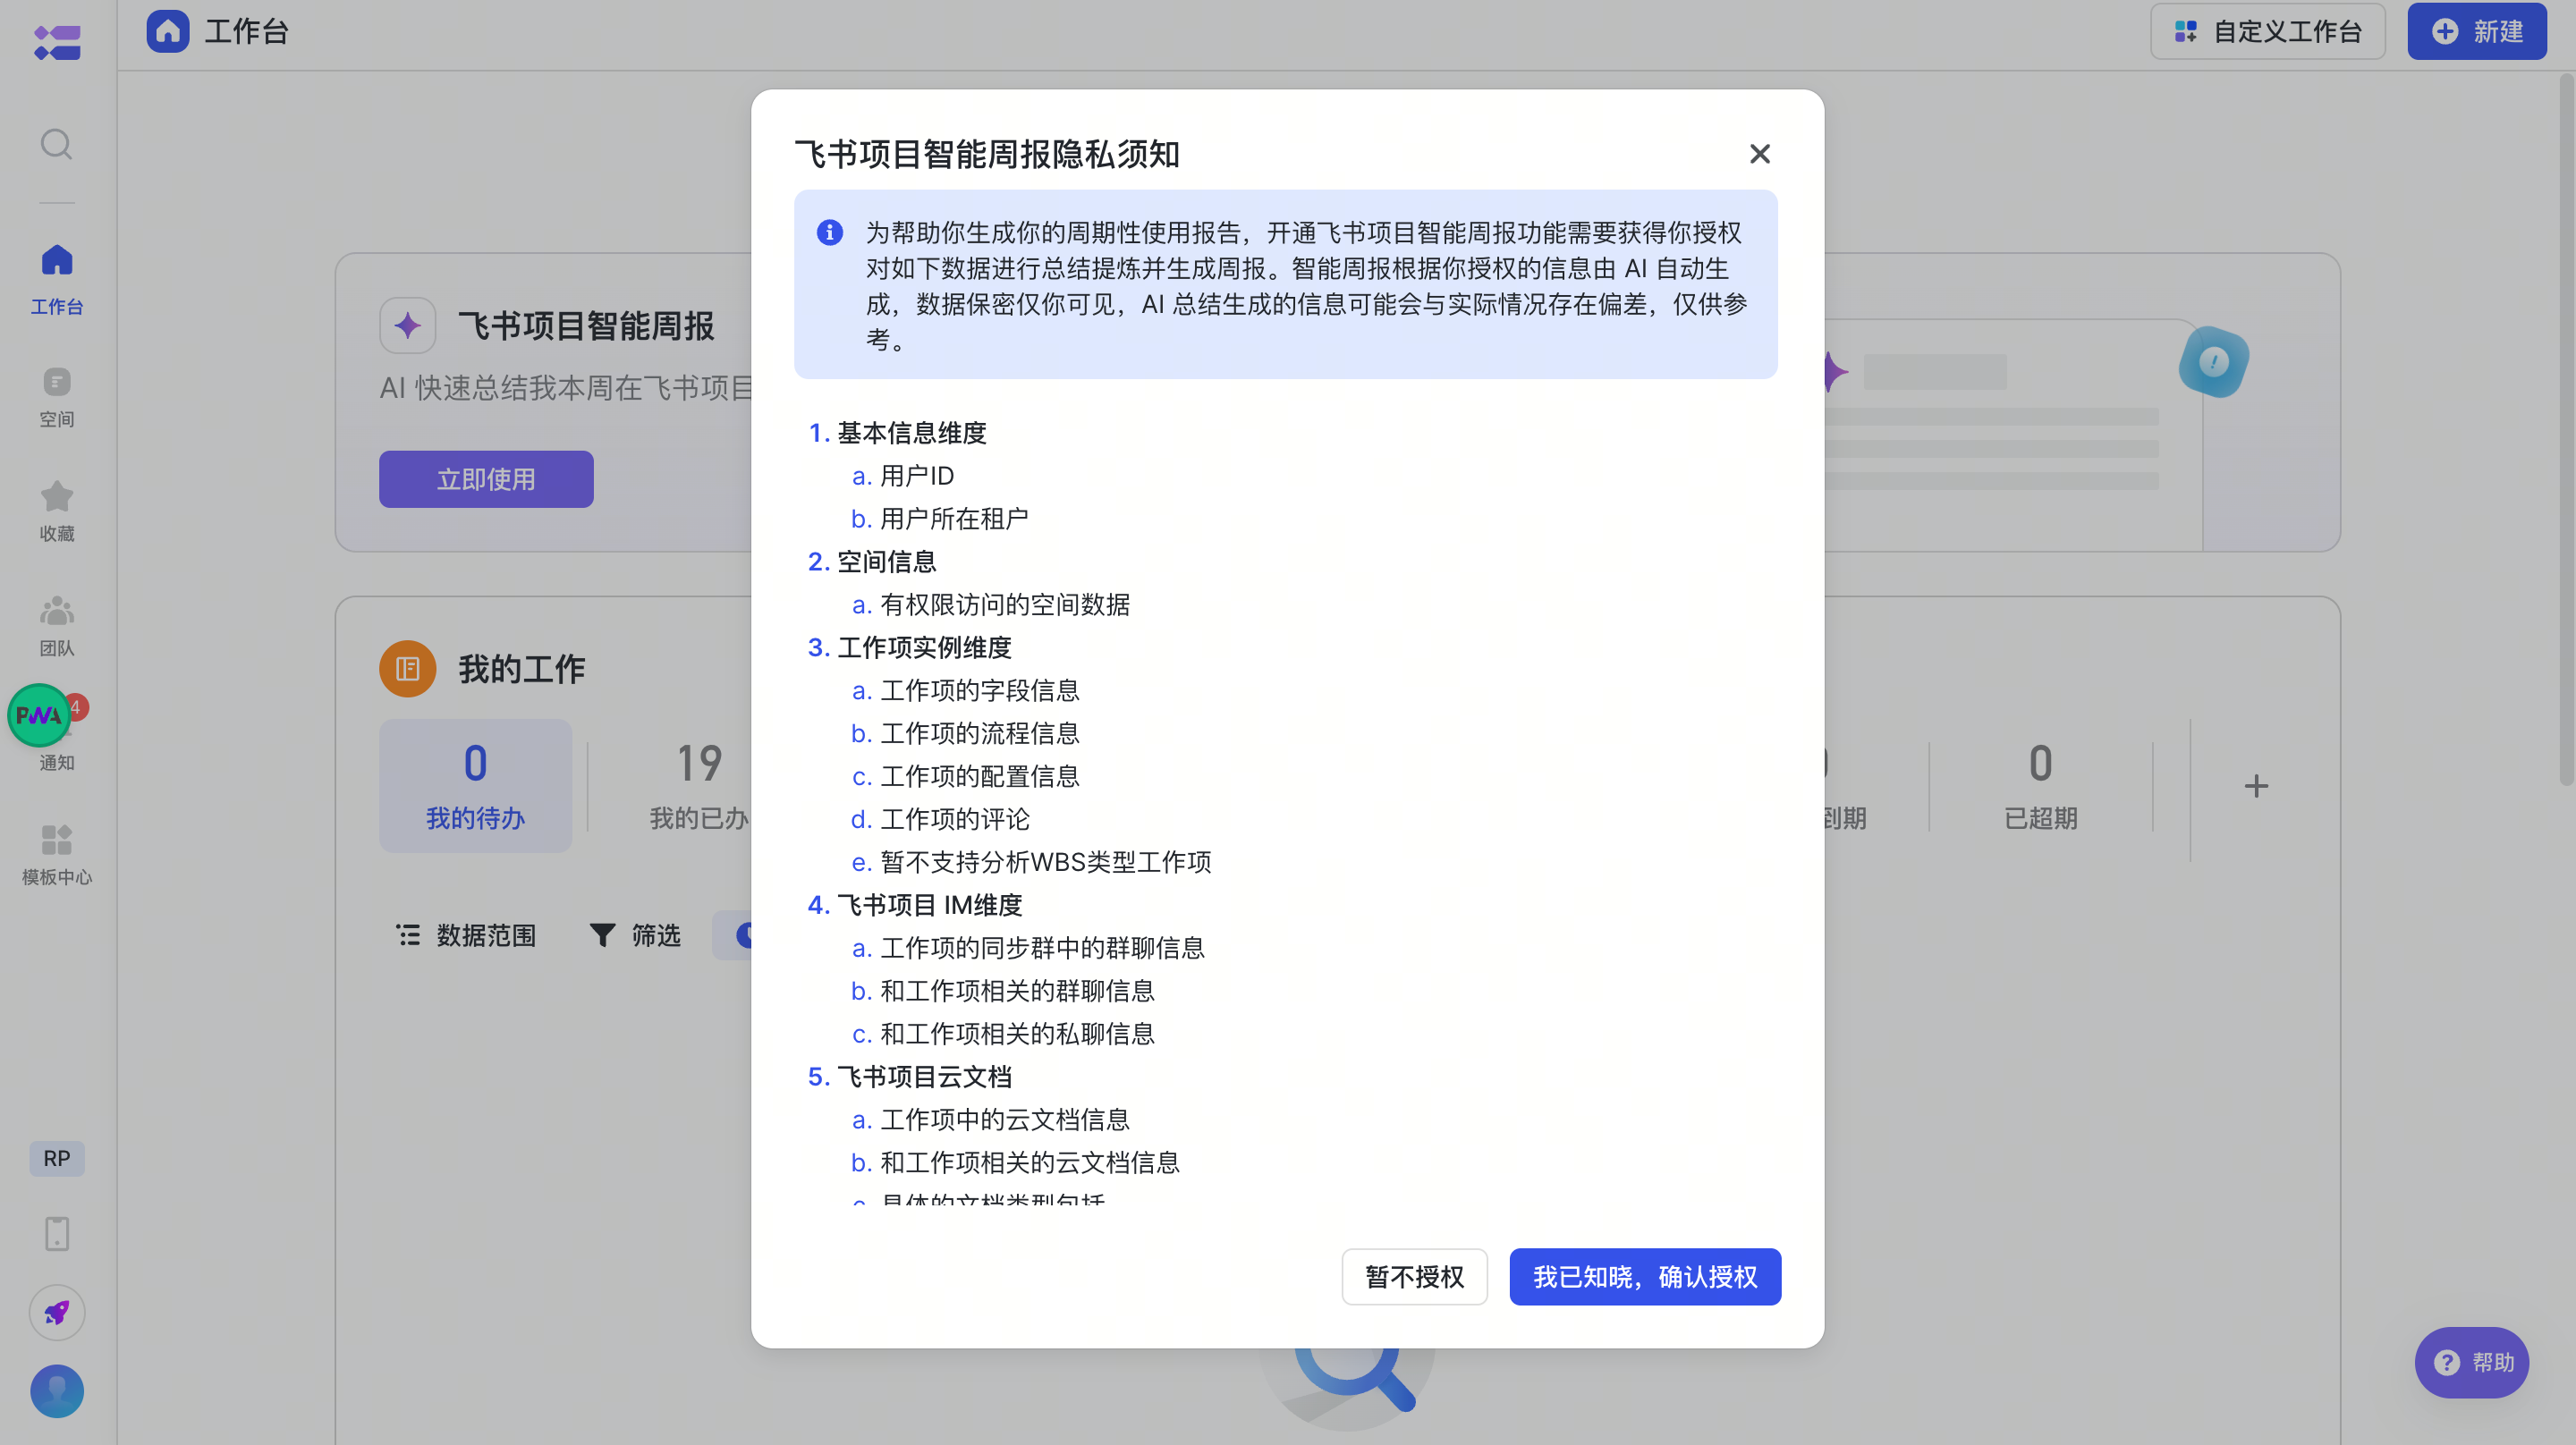Click the mobile device icon in sidebar
Viewport: 2576px width, 1445px height.
(56, 1233)
